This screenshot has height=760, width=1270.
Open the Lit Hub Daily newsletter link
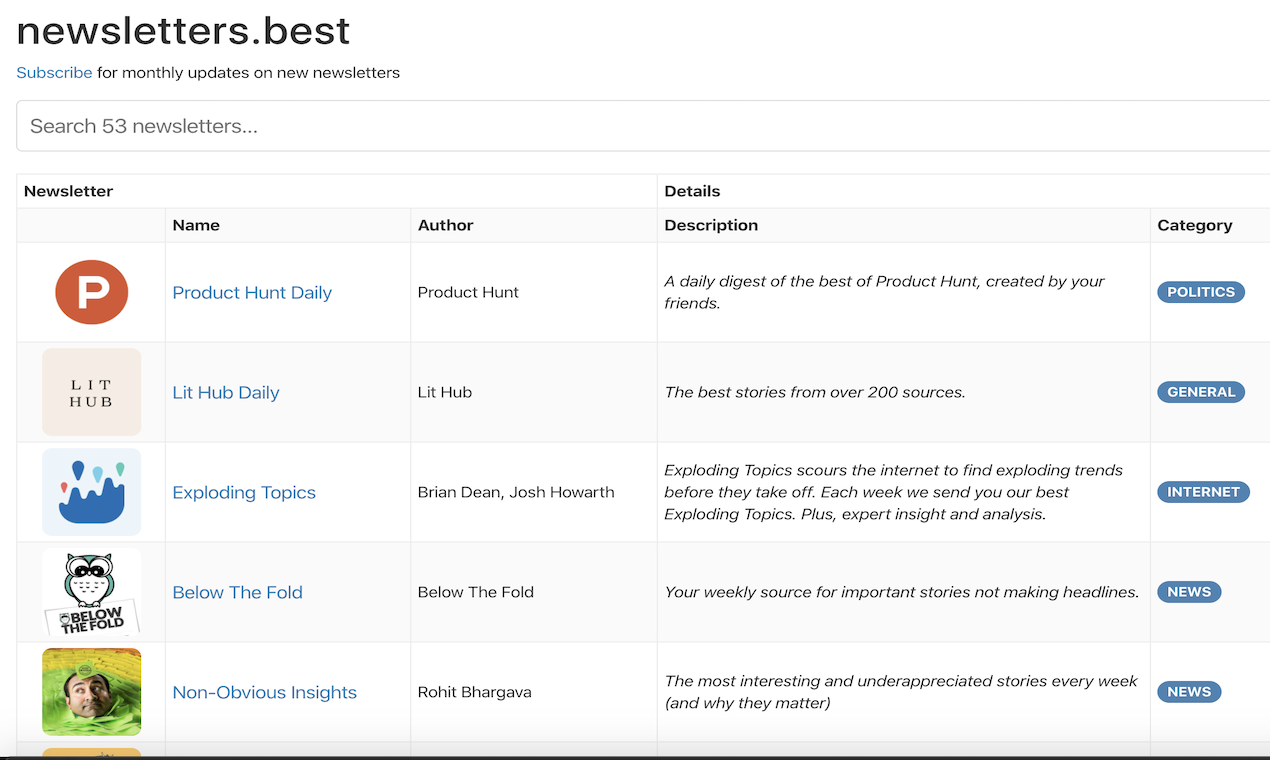click(x=225, y=392)
